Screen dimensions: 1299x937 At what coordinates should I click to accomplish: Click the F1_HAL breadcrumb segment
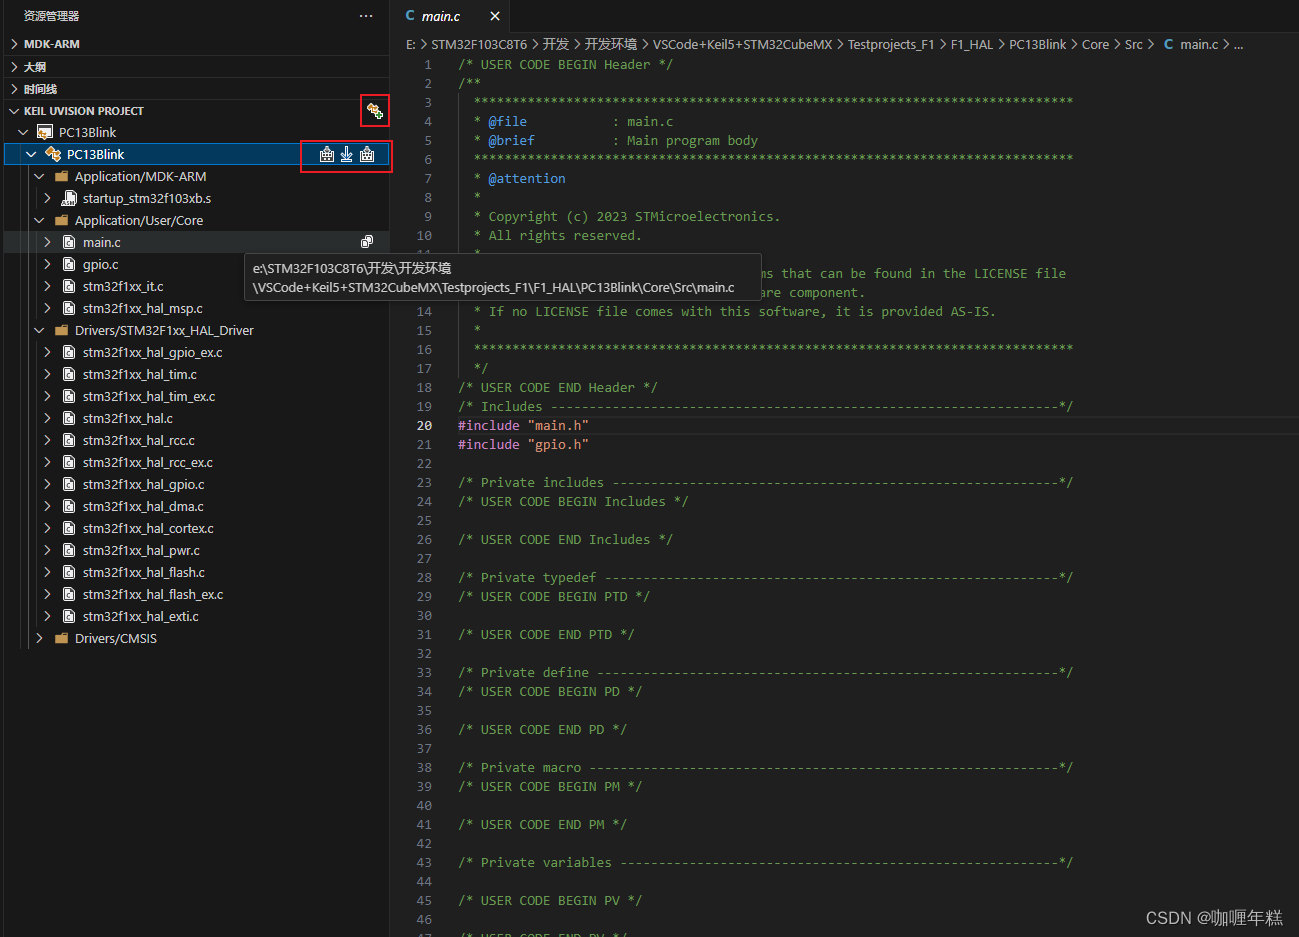pos(972,44)
